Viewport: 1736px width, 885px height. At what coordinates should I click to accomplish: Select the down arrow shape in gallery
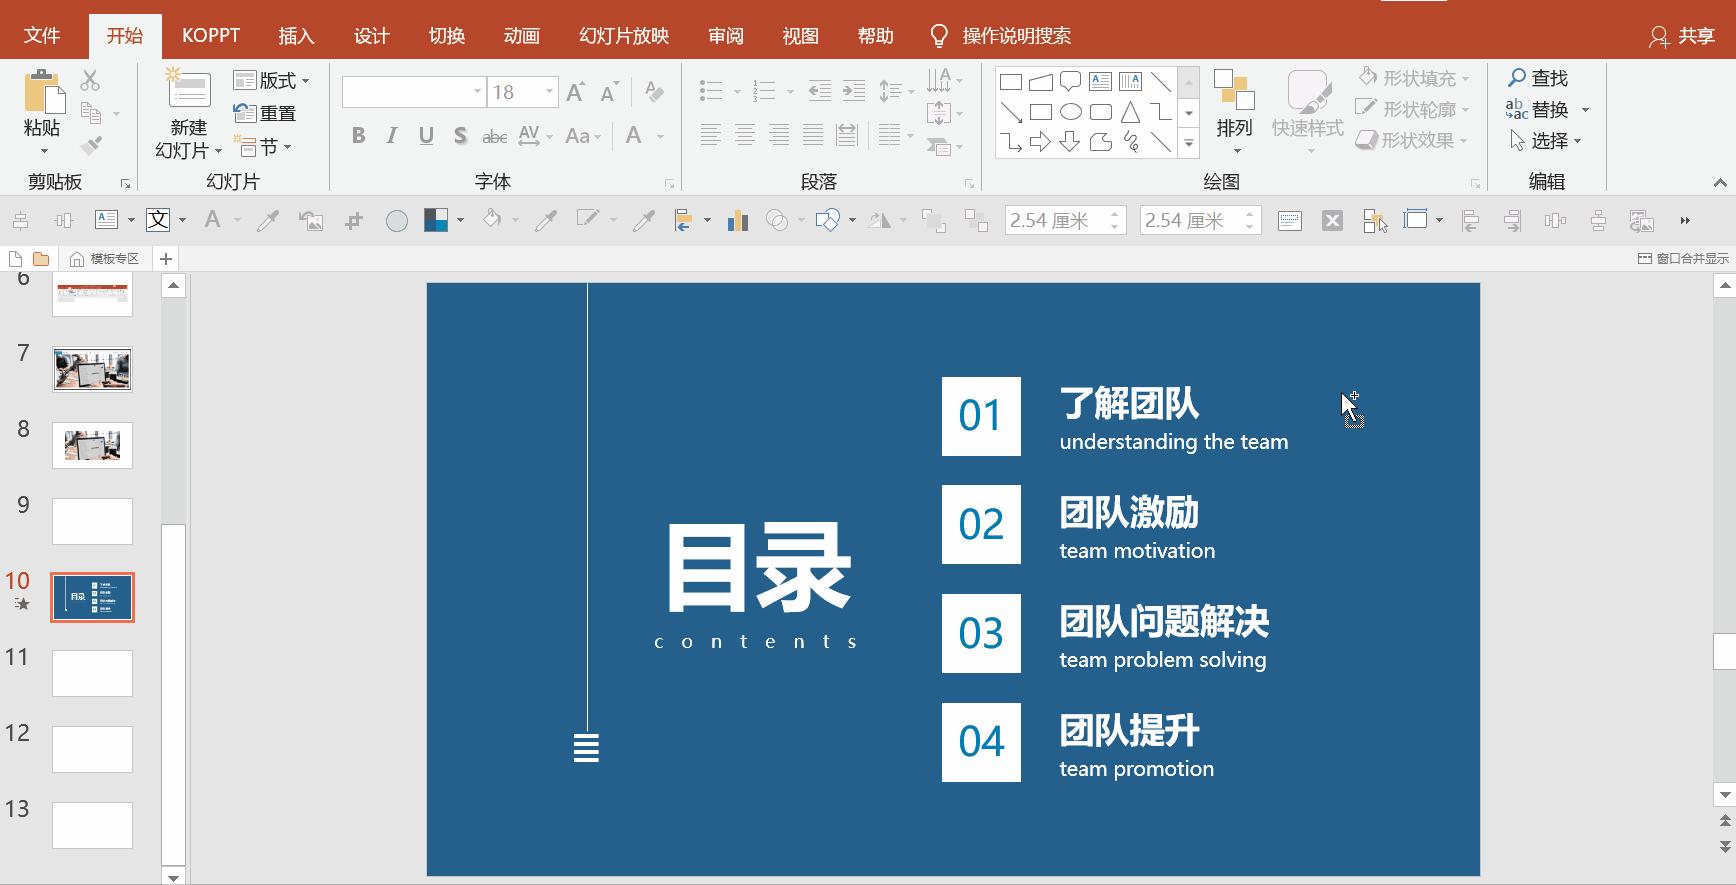pos(1070,142)
